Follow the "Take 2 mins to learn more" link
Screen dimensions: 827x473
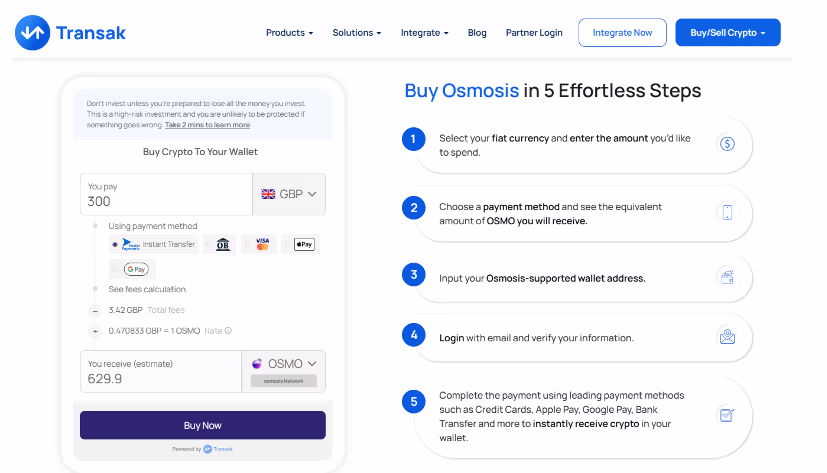click(x=207, y=125)
